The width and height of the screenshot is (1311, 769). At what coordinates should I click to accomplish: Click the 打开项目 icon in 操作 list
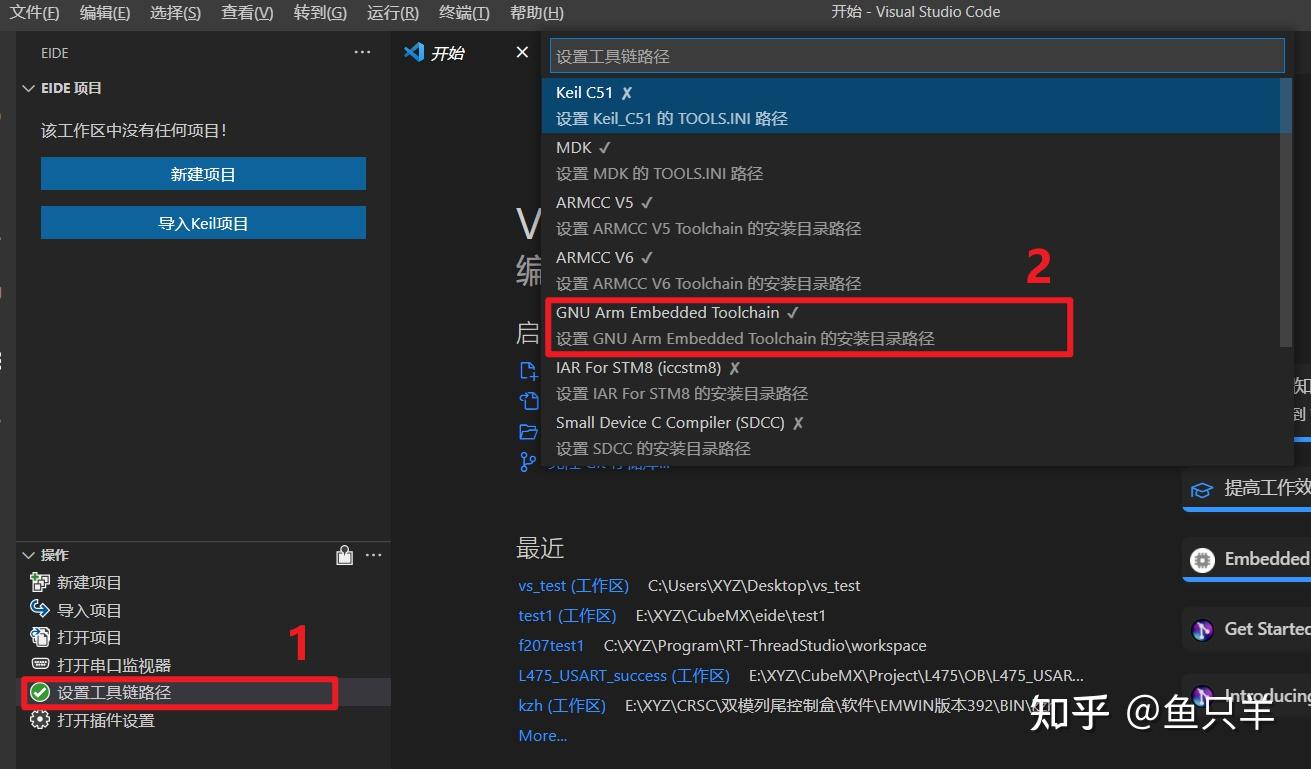tap(39, 637)
